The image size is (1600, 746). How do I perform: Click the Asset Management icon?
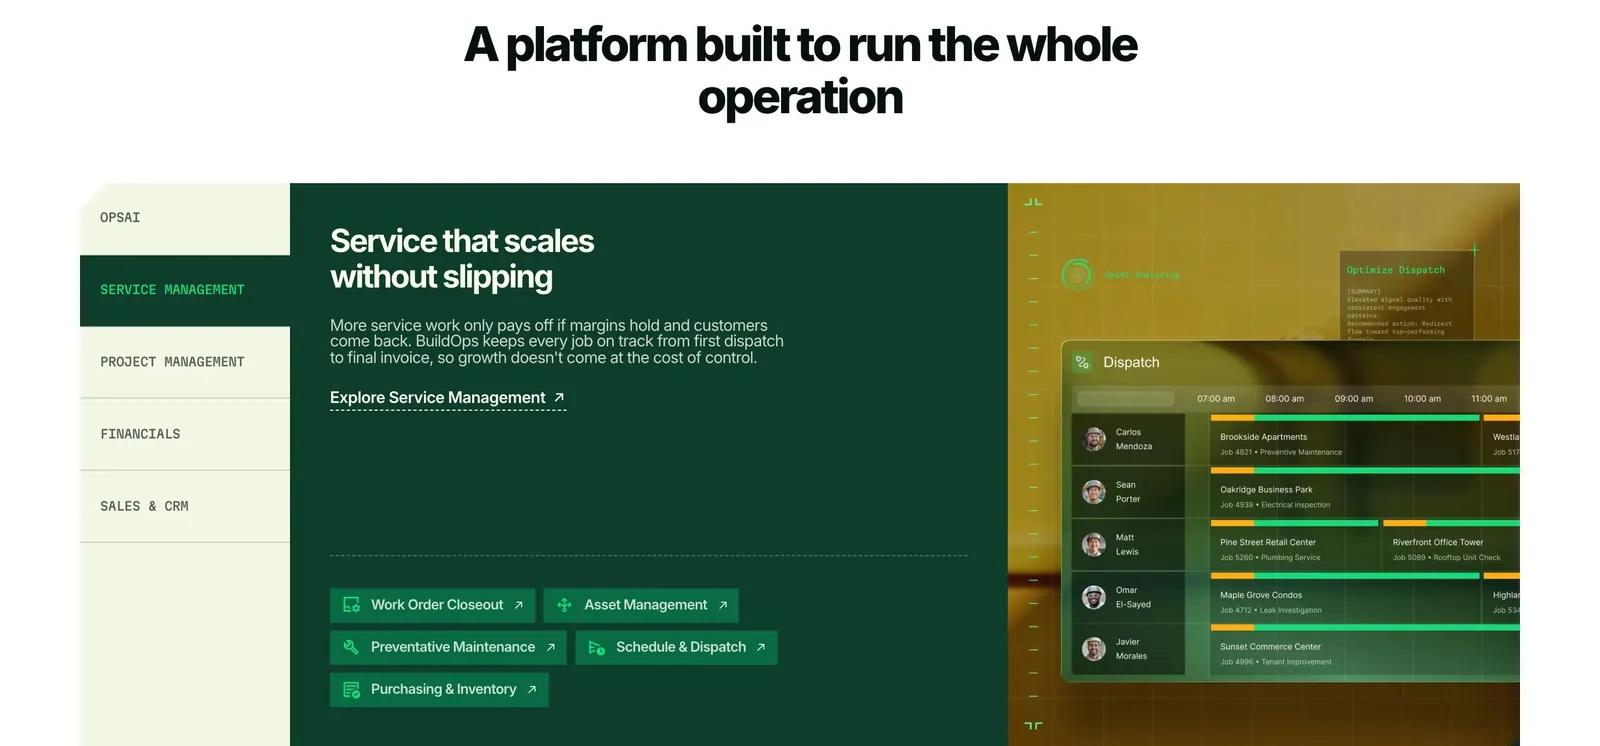(x=564, y=605)
